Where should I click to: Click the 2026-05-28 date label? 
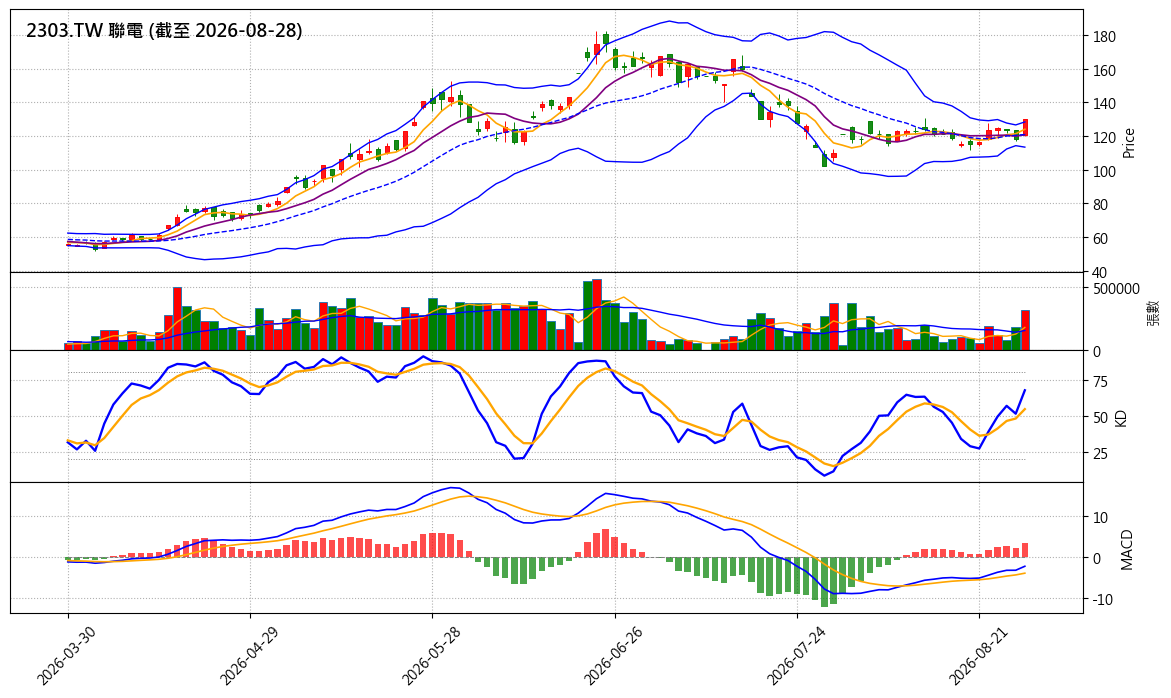coord(431,655)
